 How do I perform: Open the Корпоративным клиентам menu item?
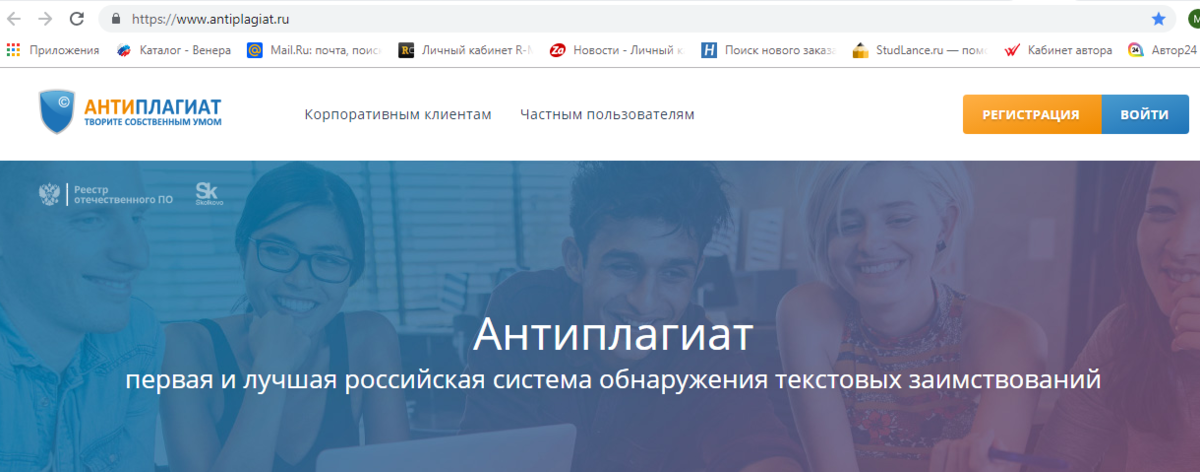pyautogui.click(x=398, y=114)
